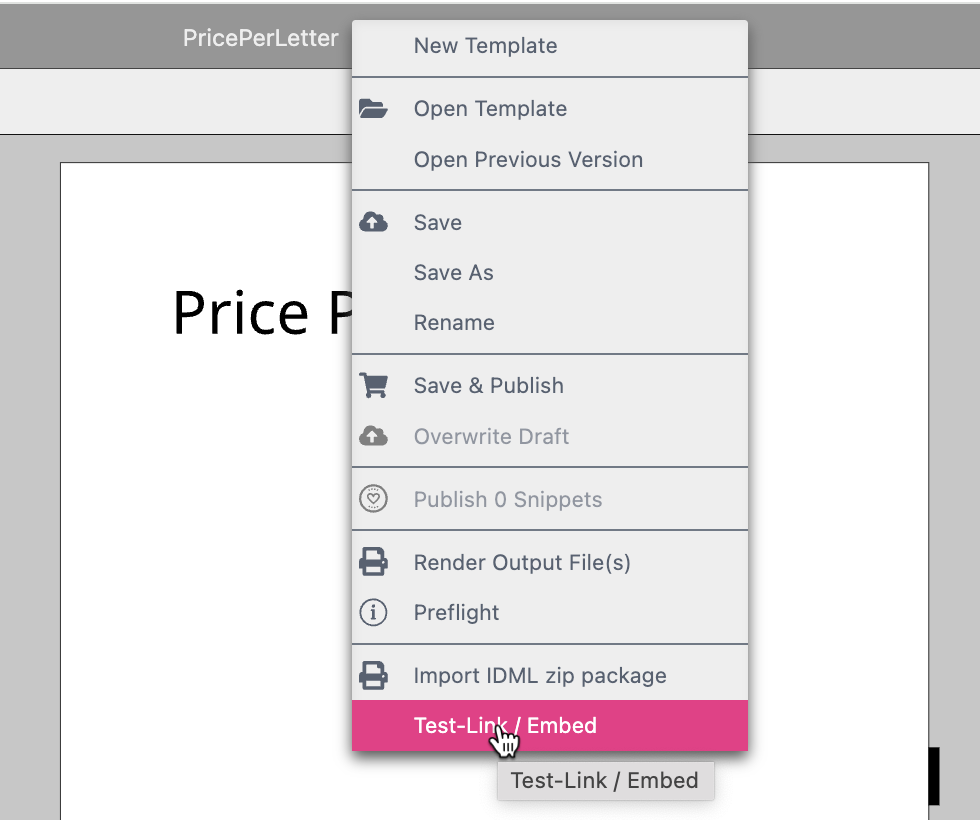Select Open Template menu entry
Screen dimensions: 980x820
(490, 109)
